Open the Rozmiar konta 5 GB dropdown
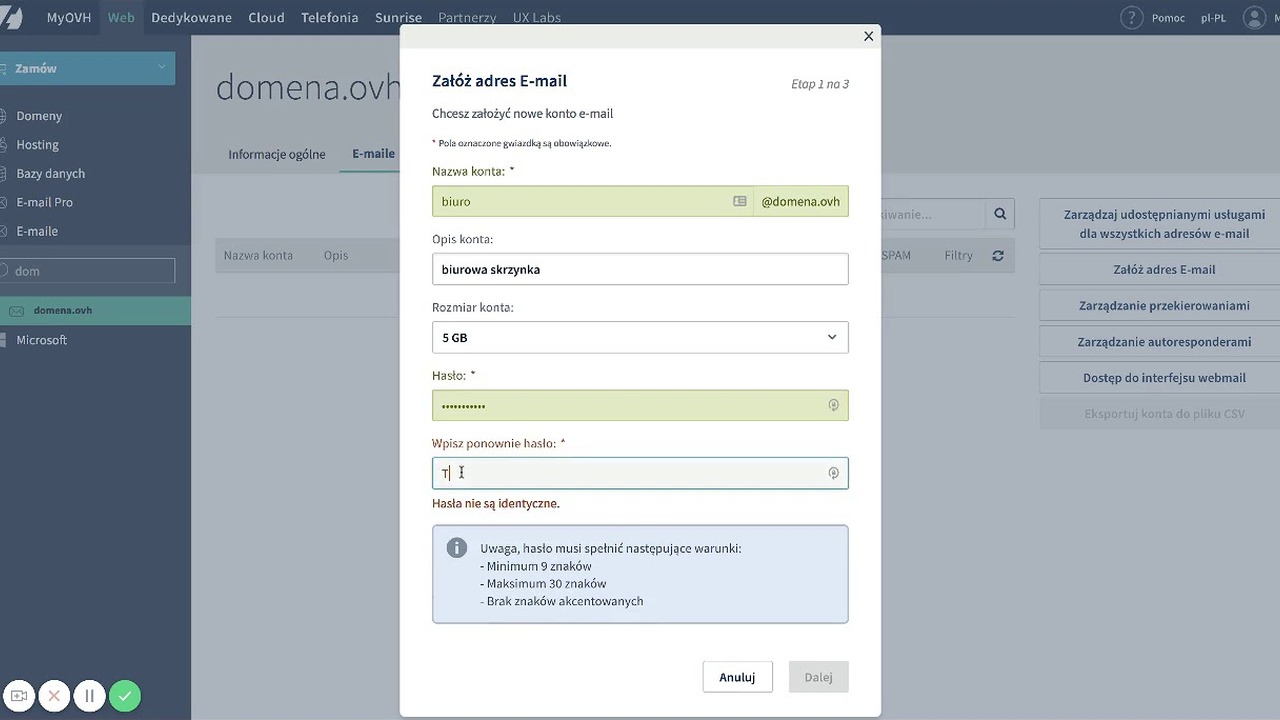The image size is (1280, 720). coord(640,337)
